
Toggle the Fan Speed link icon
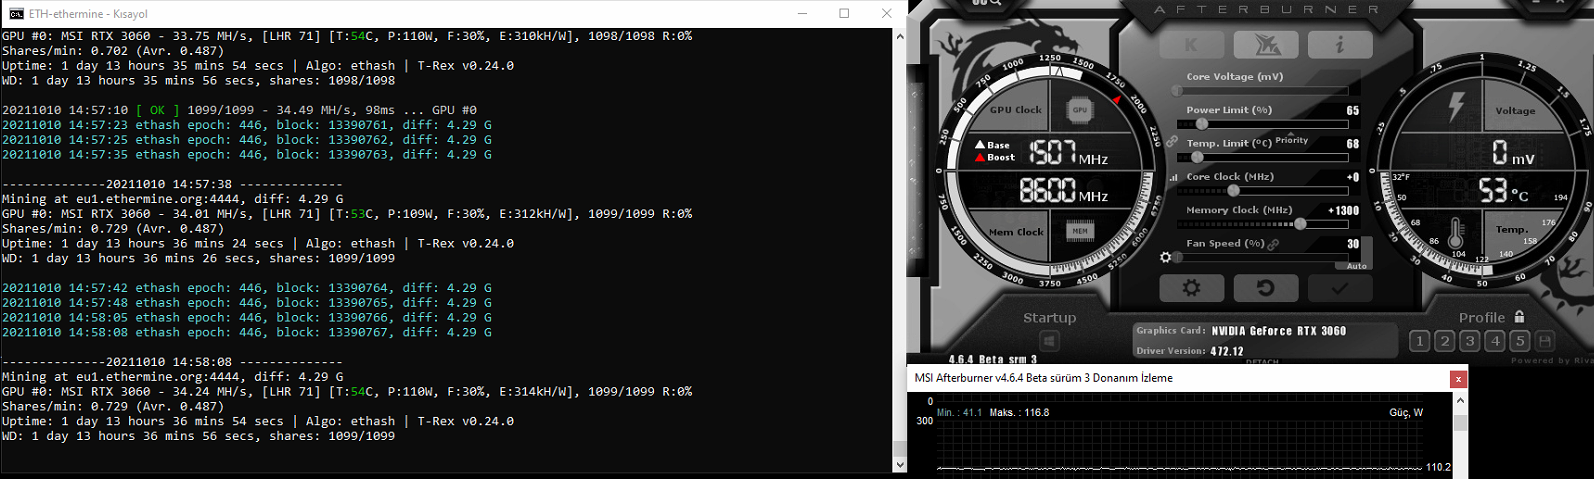click(x=1273, y=244)
